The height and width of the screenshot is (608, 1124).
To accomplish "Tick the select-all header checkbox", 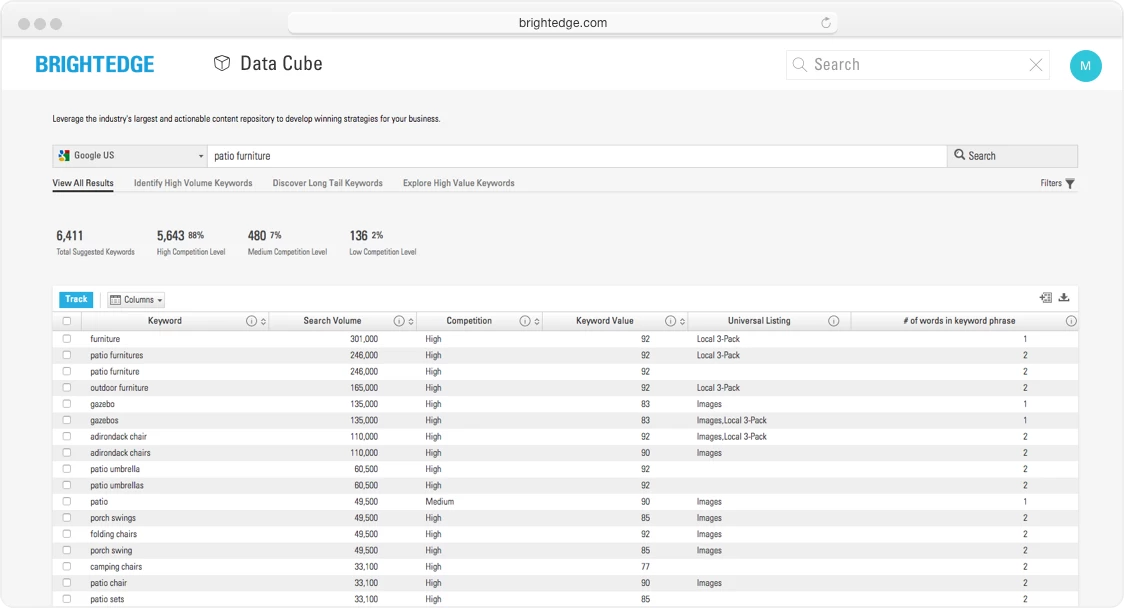I will (67, 321).
